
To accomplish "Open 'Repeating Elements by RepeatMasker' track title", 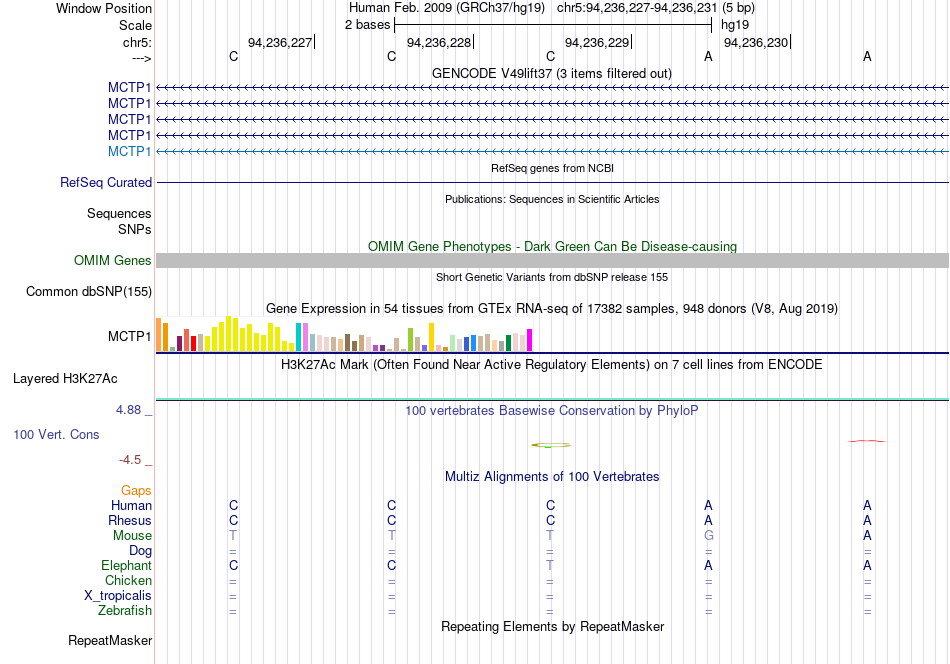I will (552, 626).
